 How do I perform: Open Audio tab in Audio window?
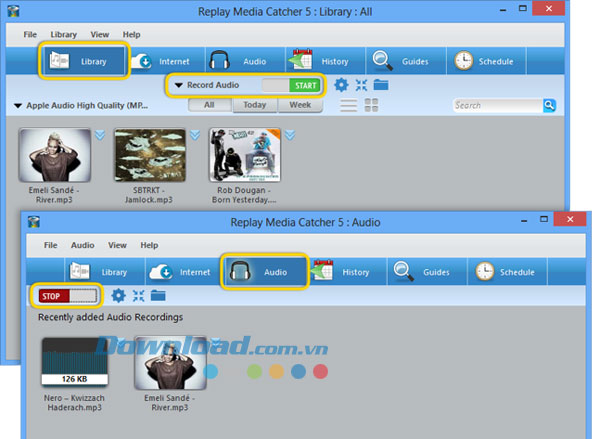[265, 272]
